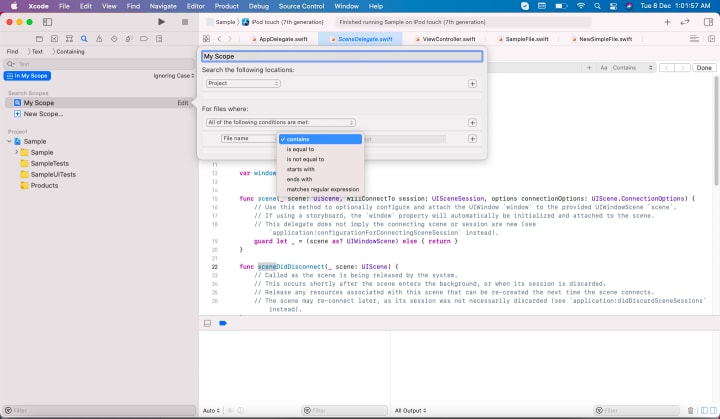This screenshot has width=720, height=419.
Task: Open Auto variables scope dropdown
Action: point(211,410)
